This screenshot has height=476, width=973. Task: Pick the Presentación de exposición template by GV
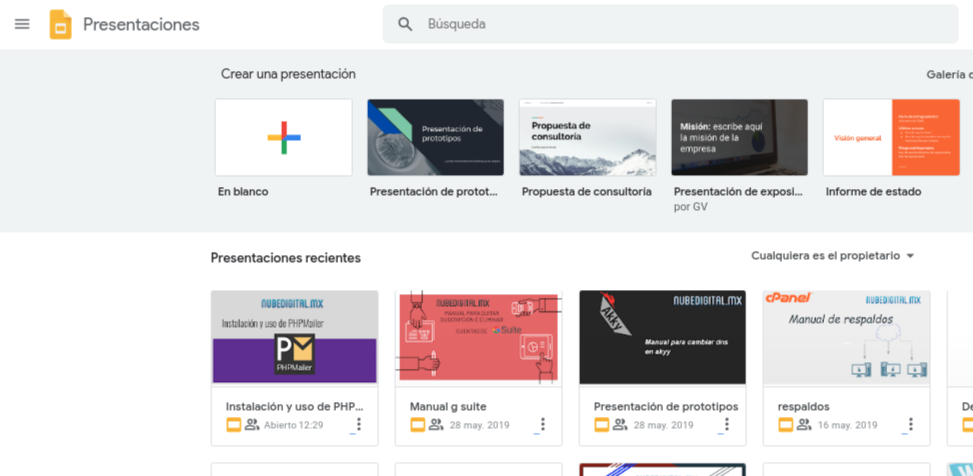pos(739,138)
